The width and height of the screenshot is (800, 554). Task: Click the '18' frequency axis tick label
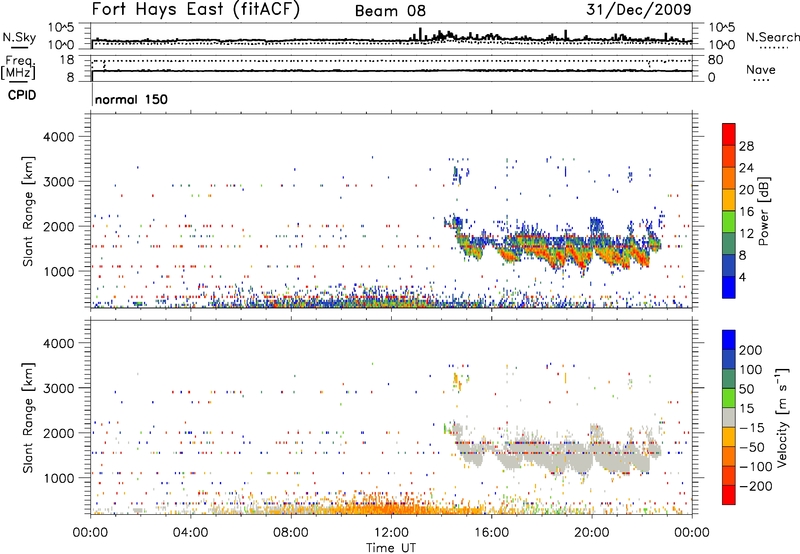(66, 60)
